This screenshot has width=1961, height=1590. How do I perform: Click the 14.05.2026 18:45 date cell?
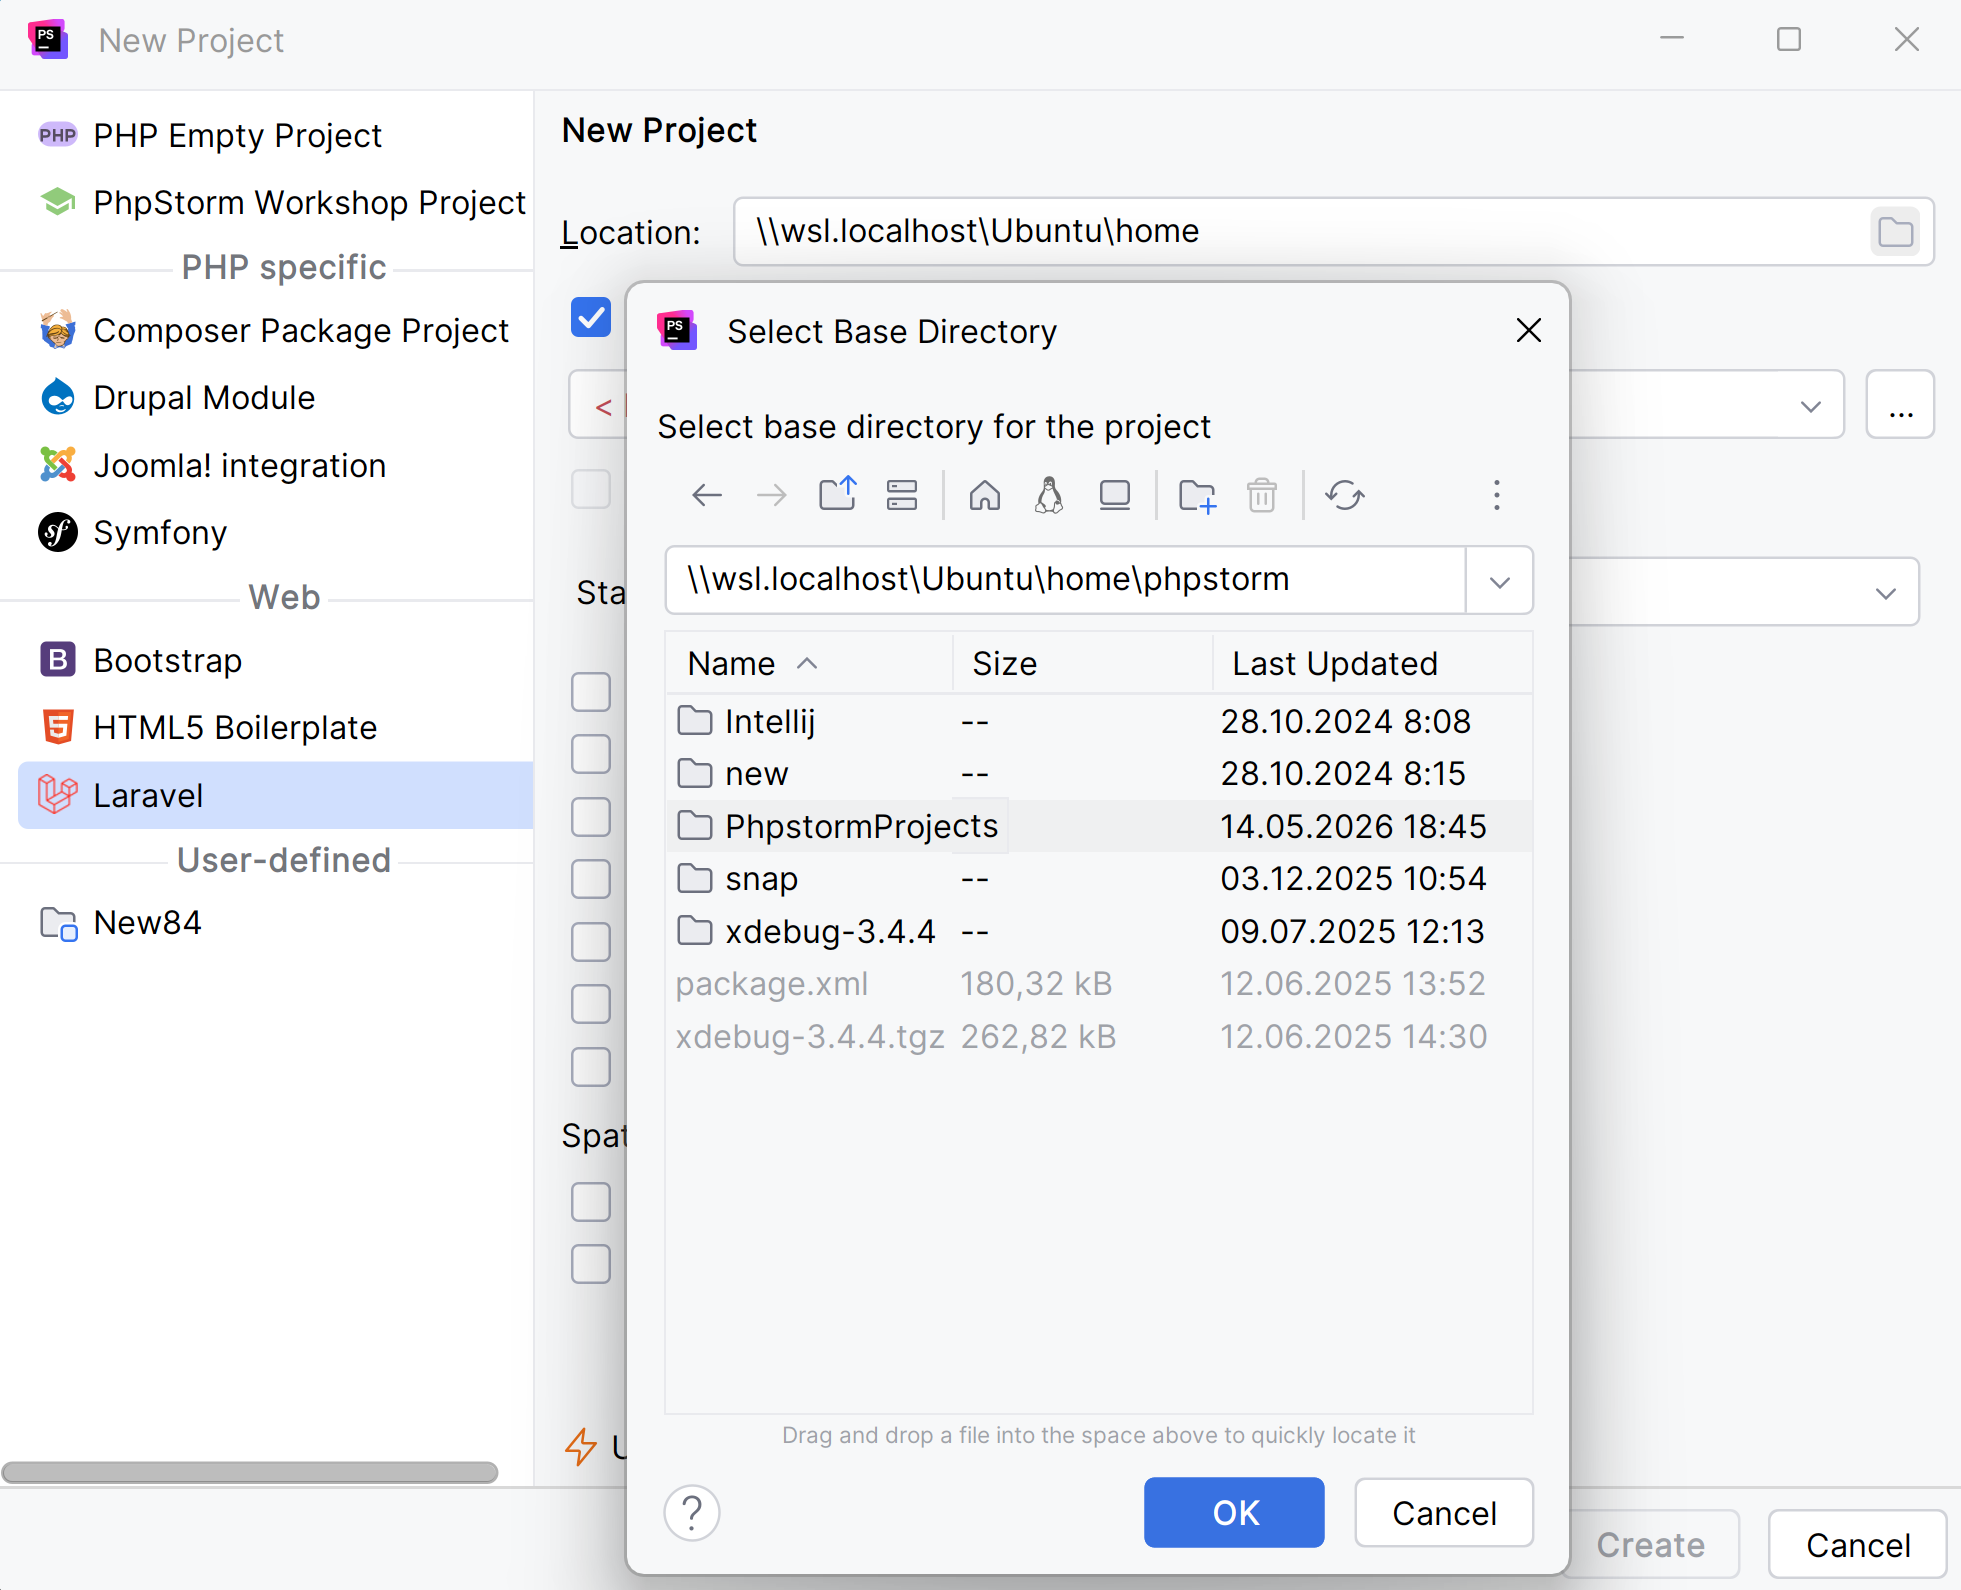(1353, 826)
